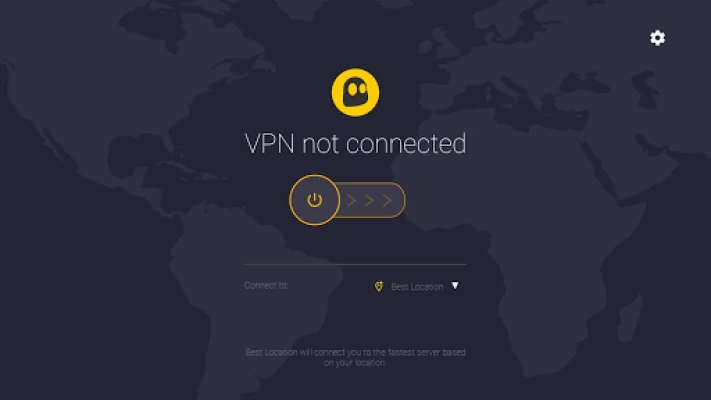This screenshot has width=711, height=400.
Task: Click the "Connect to" label
Action: pyautogui.click(x=266, y=285)
